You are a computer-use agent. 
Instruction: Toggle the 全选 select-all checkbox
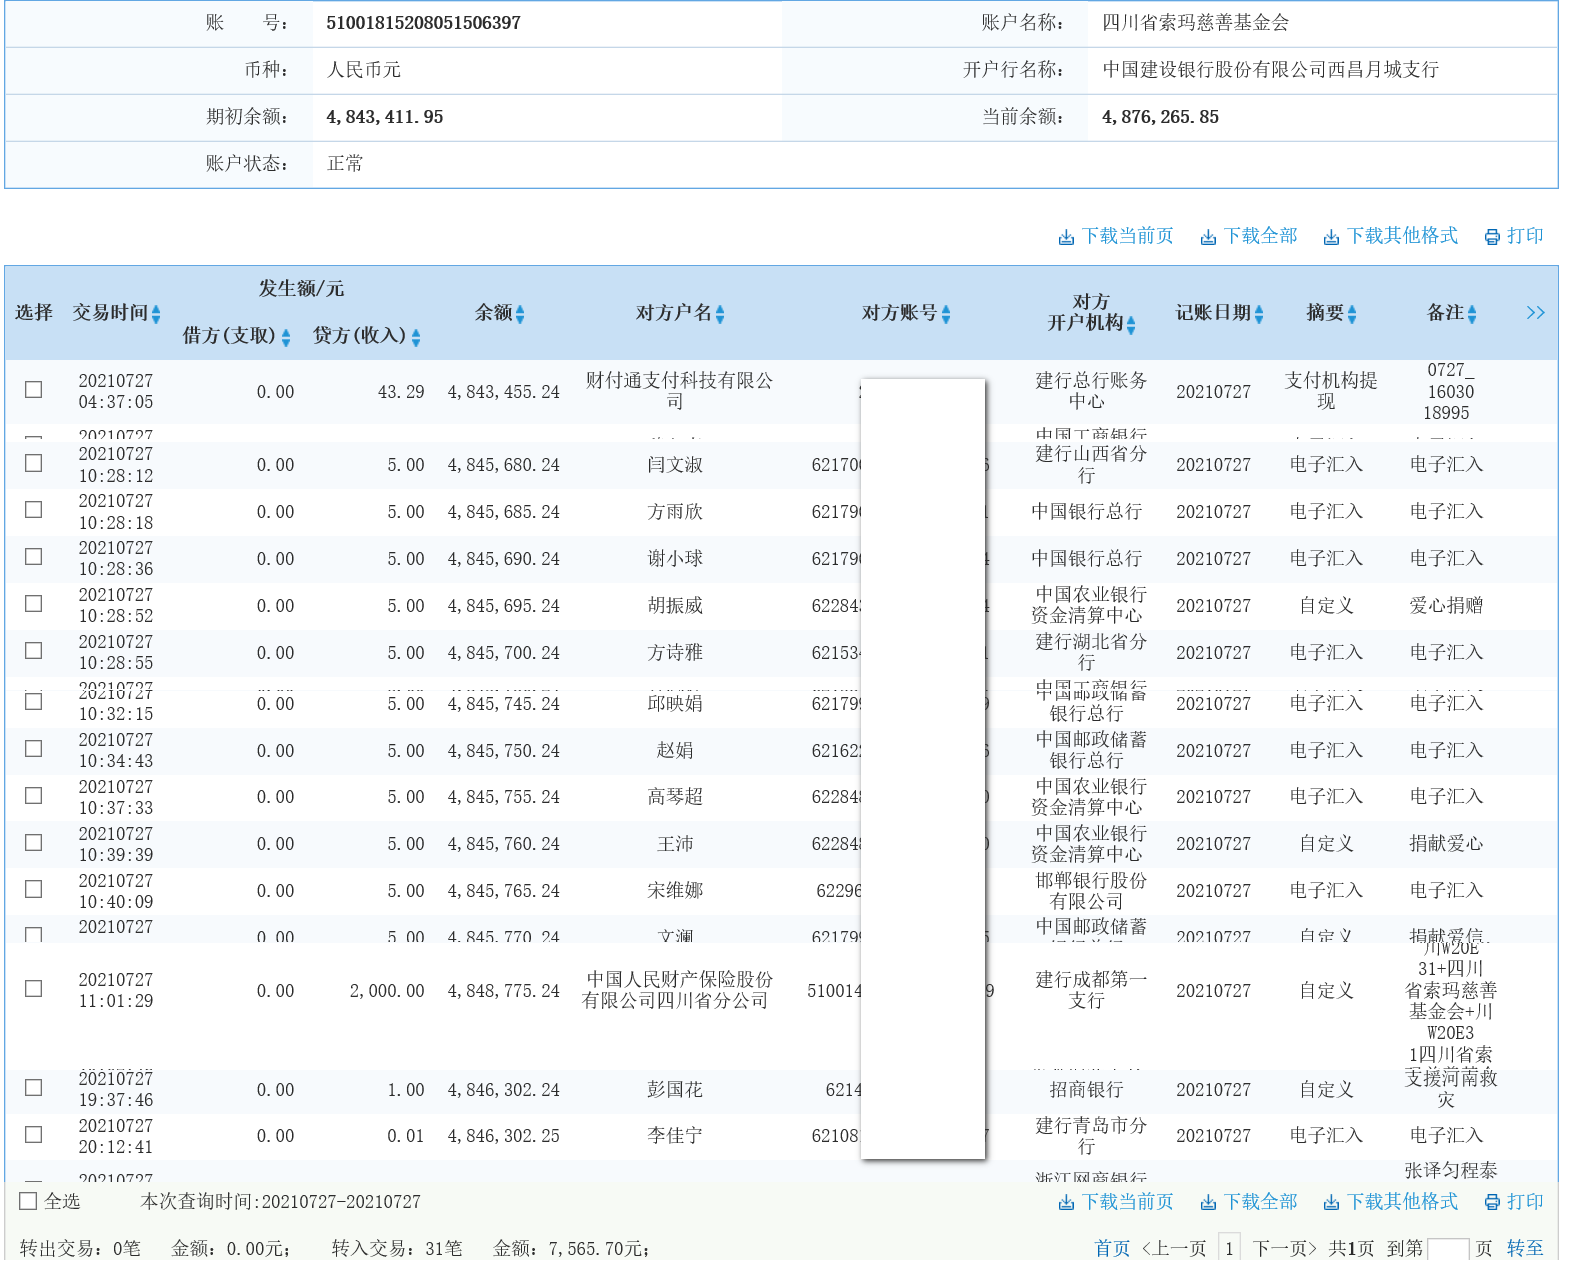tap(29, 1201)
